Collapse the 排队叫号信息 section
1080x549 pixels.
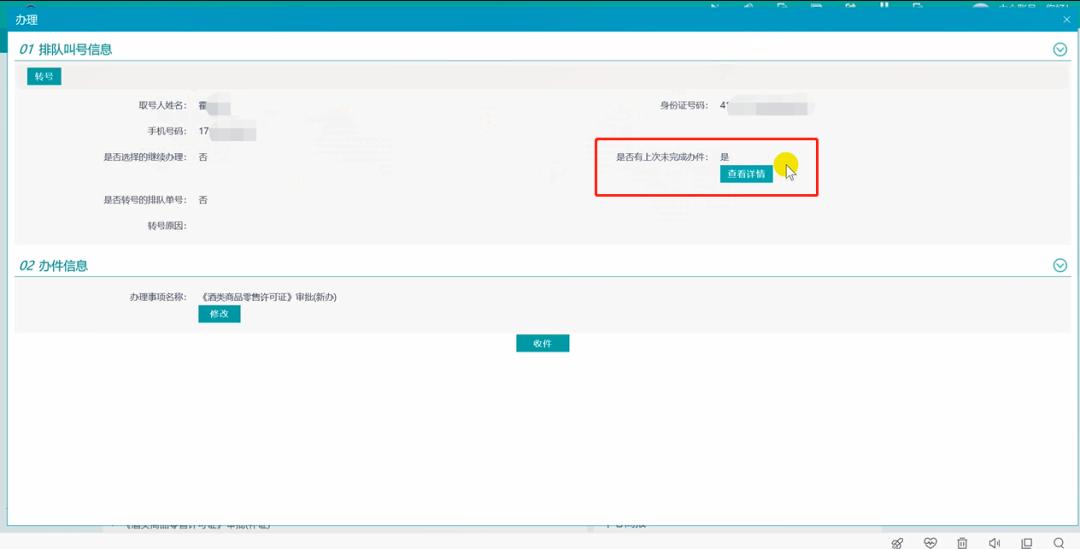[1060, 49]
